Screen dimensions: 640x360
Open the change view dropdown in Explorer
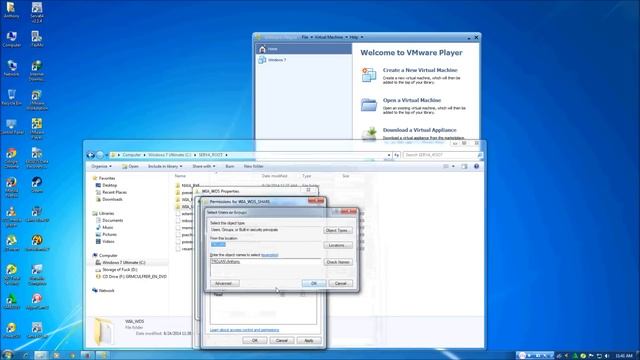pyautogui.click(x=453, y=167)
